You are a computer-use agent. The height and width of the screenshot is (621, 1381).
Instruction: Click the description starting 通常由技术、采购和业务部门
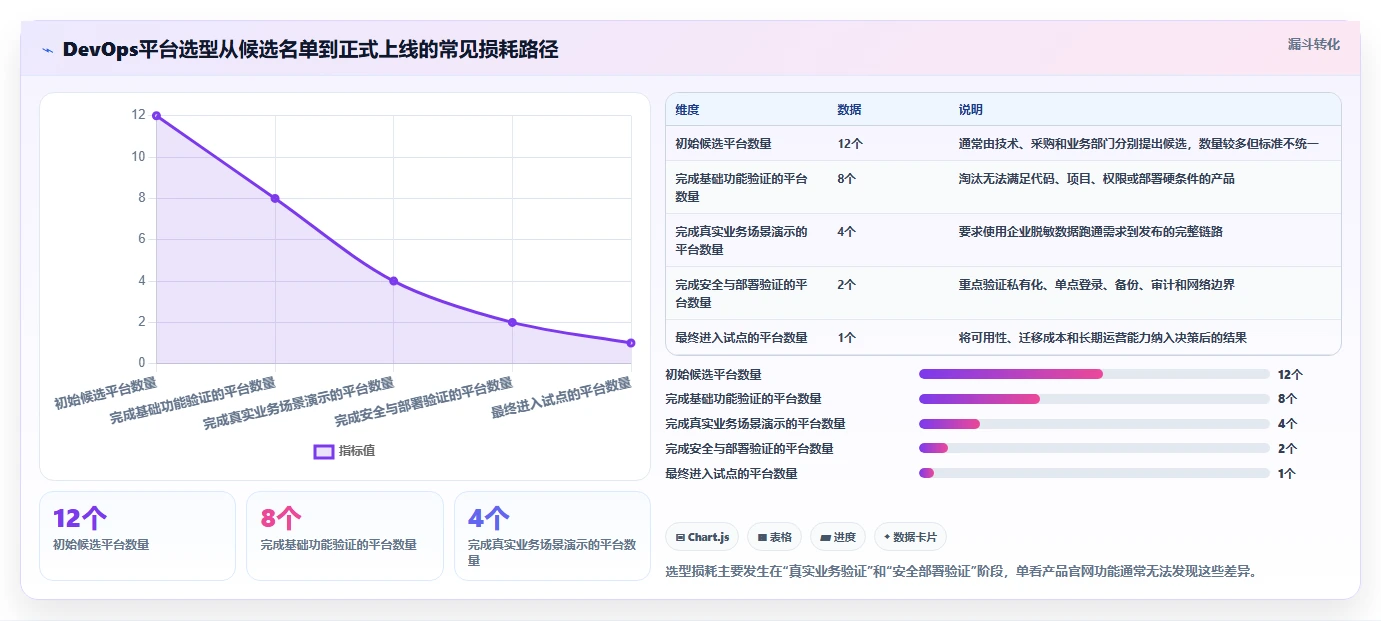pyautogui.click(x=1138, y=144)
